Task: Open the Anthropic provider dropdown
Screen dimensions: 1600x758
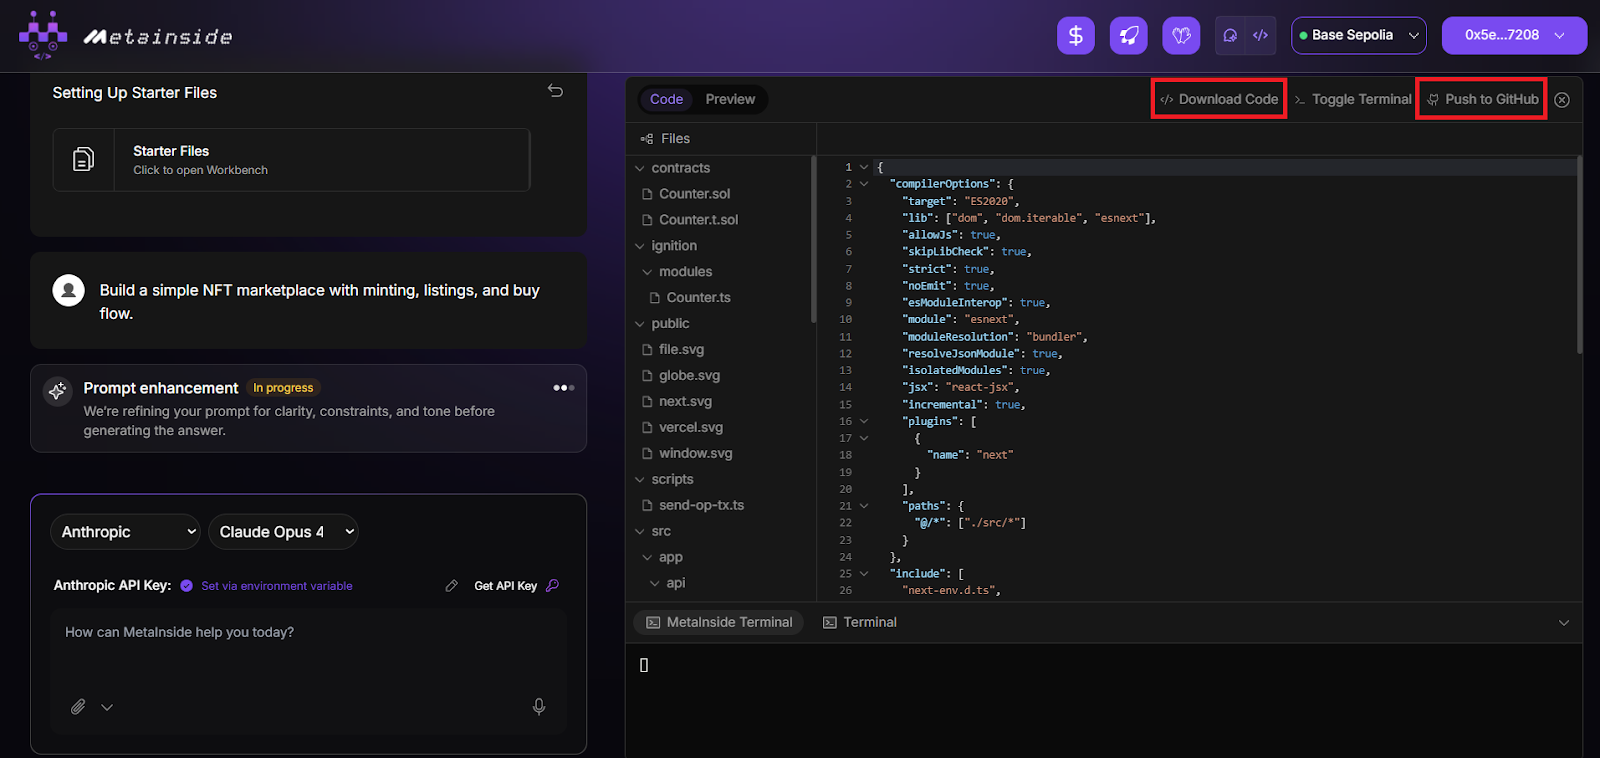Action: (x=125, y=532)
